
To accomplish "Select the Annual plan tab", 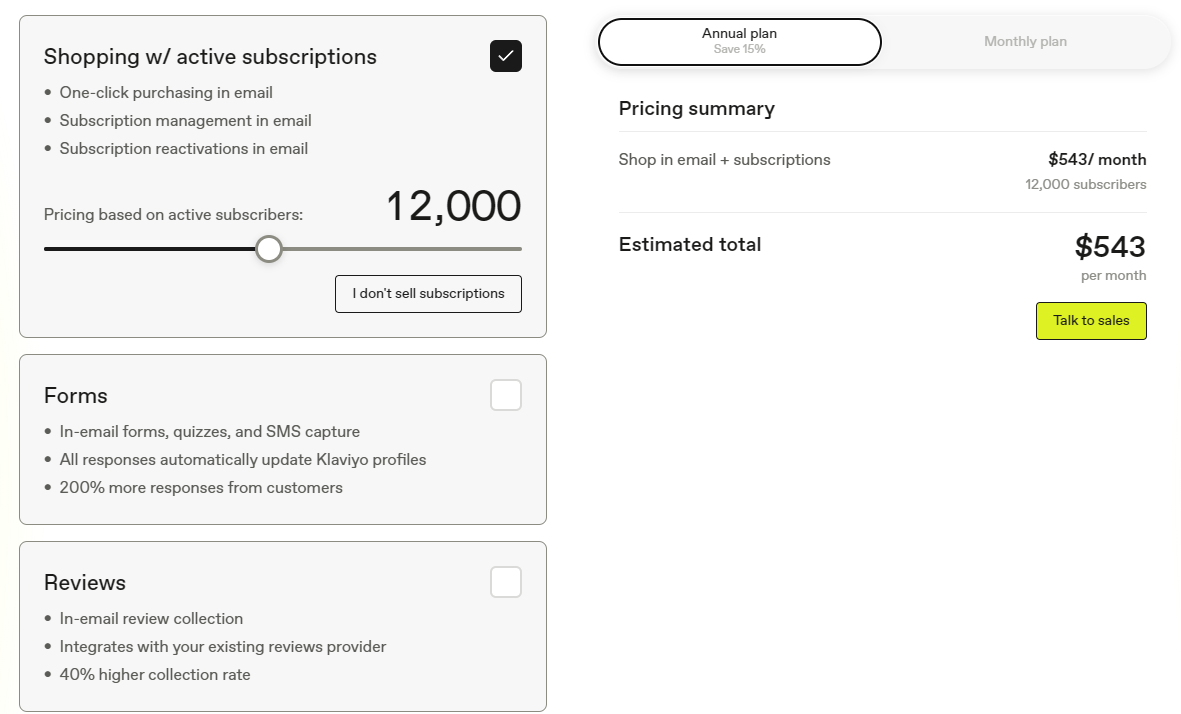I will [x=740, y=41].
